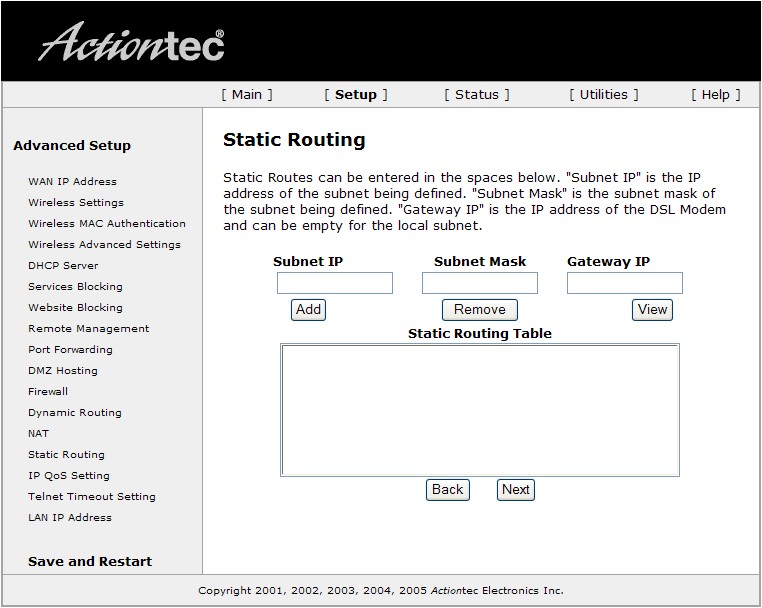Open the Firewall settings link
The height and width of the screenshot is (608, 762).
click(x=48, y=391)
